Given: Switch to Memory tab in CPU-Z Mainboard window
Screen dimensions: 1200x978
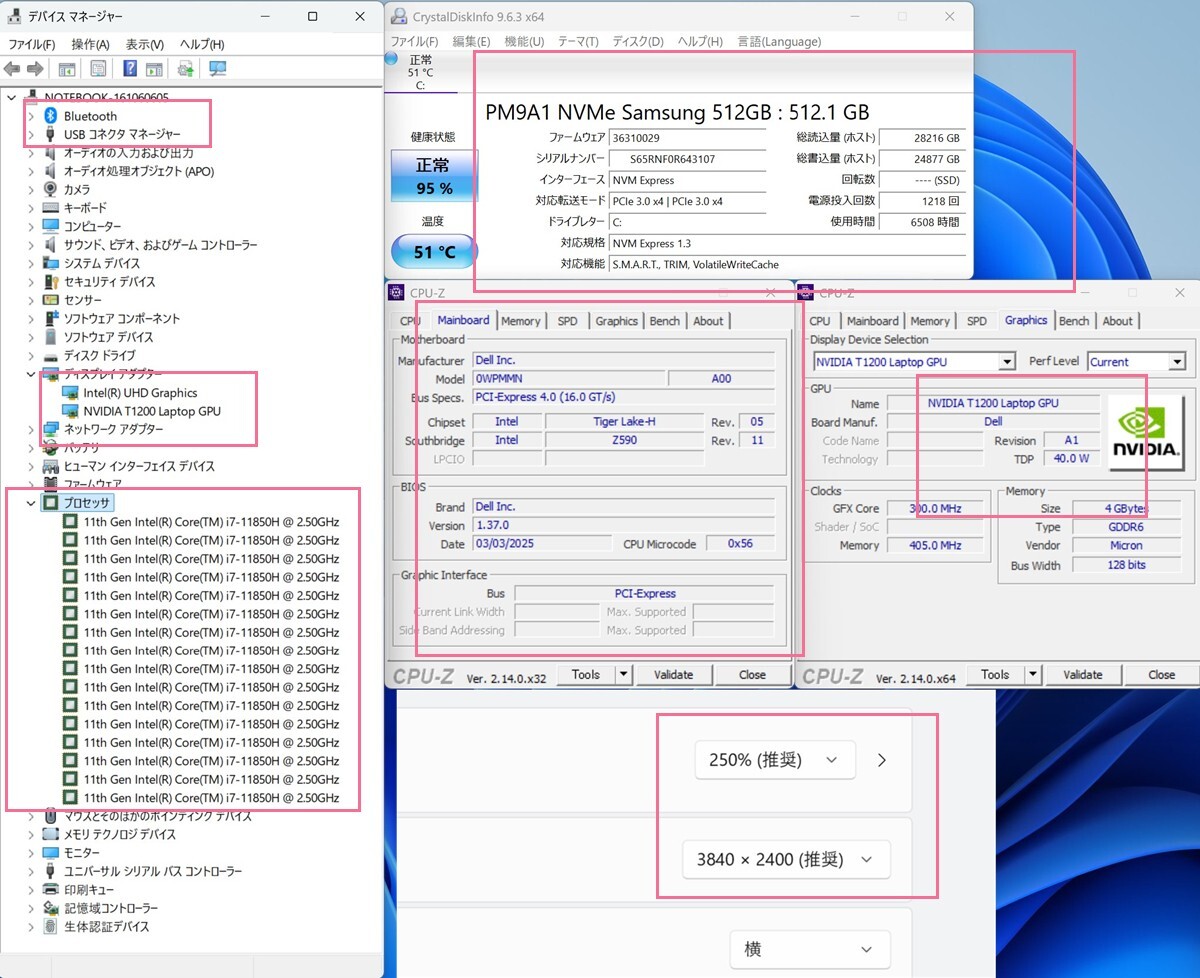Looking at the screenshot, I should (521, 321).
